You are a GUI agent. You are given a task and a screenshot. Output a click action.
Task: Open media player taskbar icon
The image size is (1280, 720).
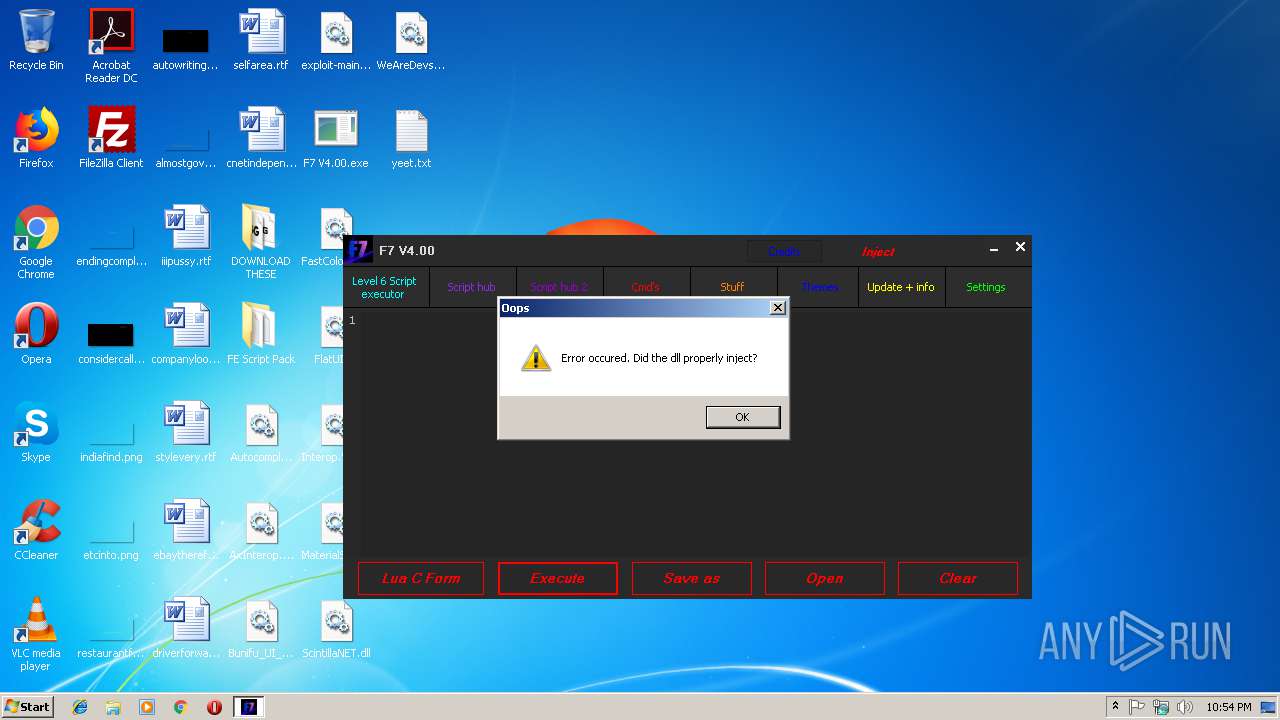pyautogui.click(x=147, y=707)
